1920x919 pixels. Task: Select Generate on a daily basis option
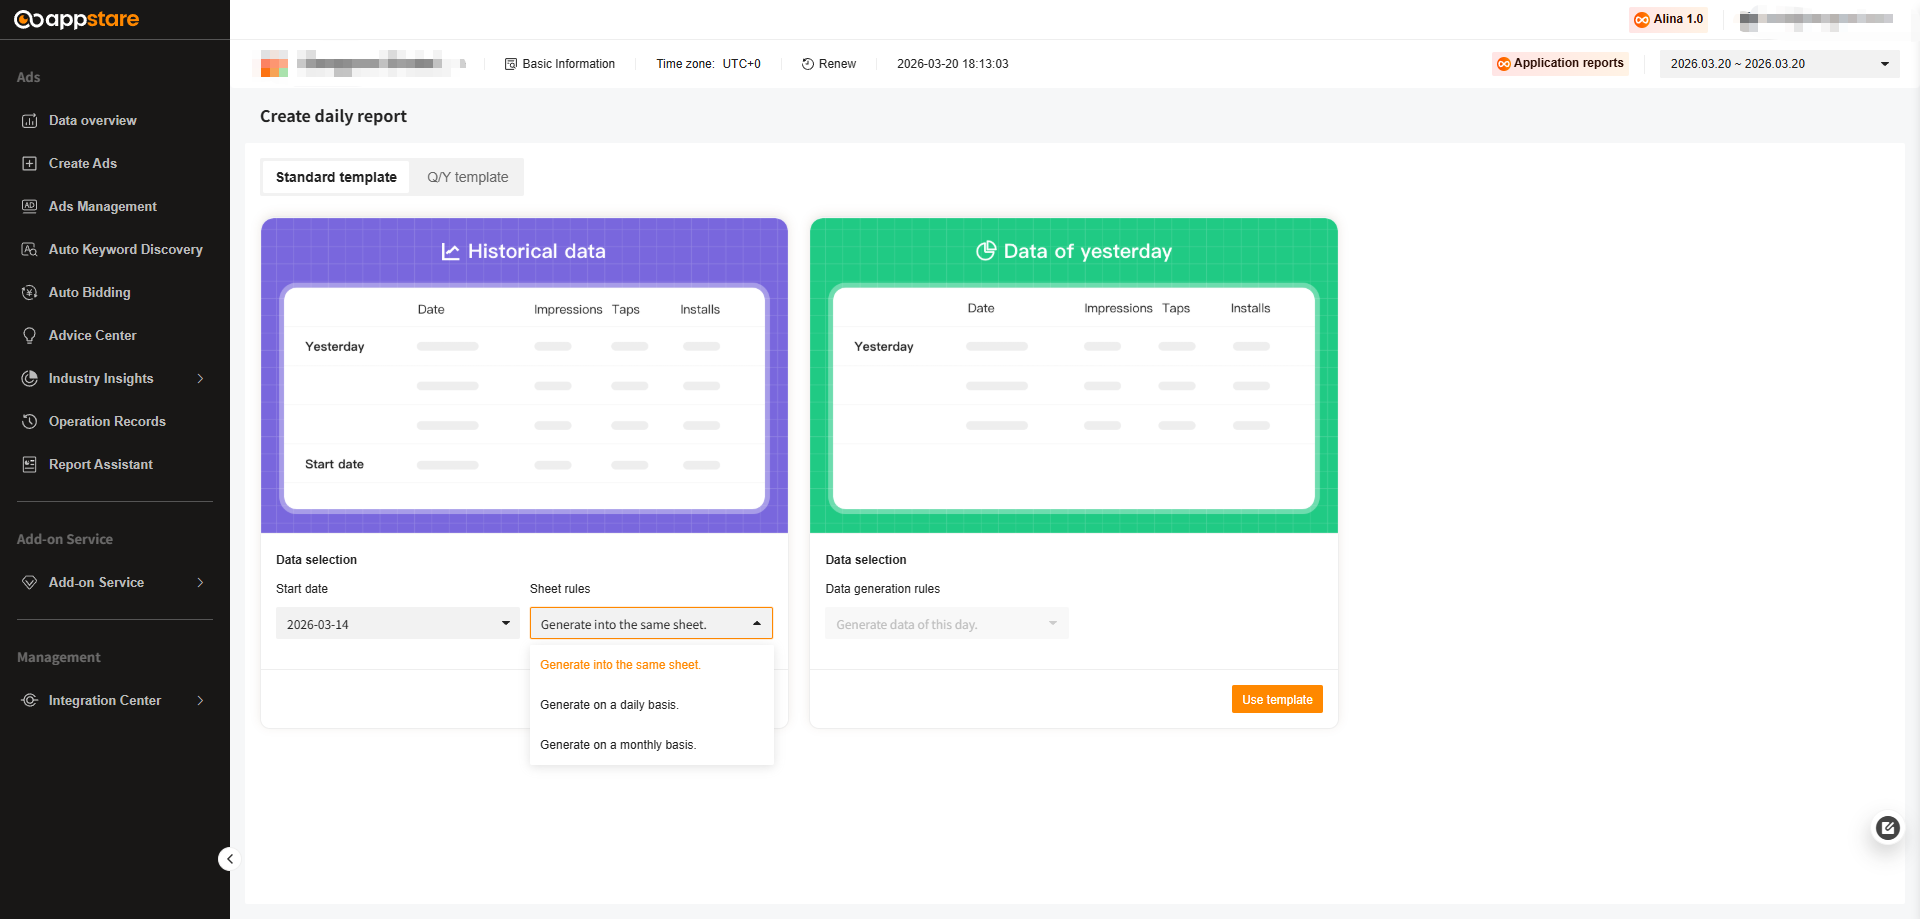pos(651,705)
